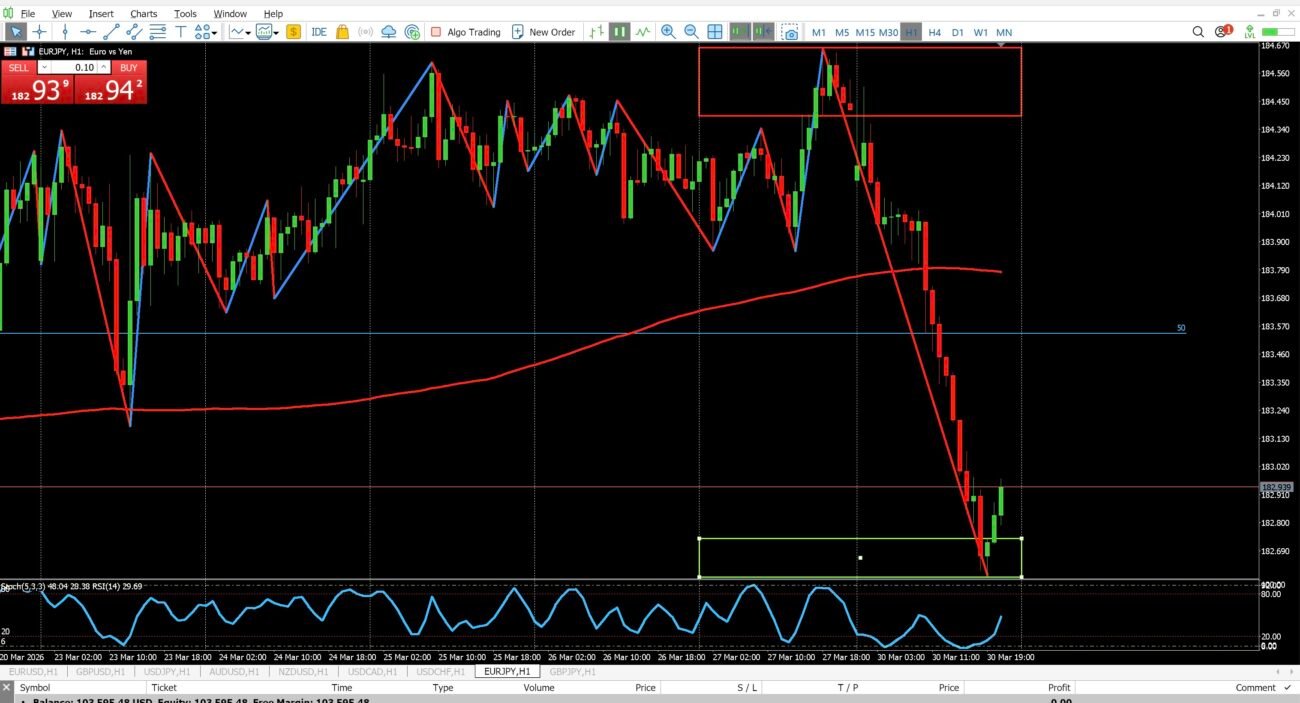Select the trendline drawing tool

coord(111,32)
